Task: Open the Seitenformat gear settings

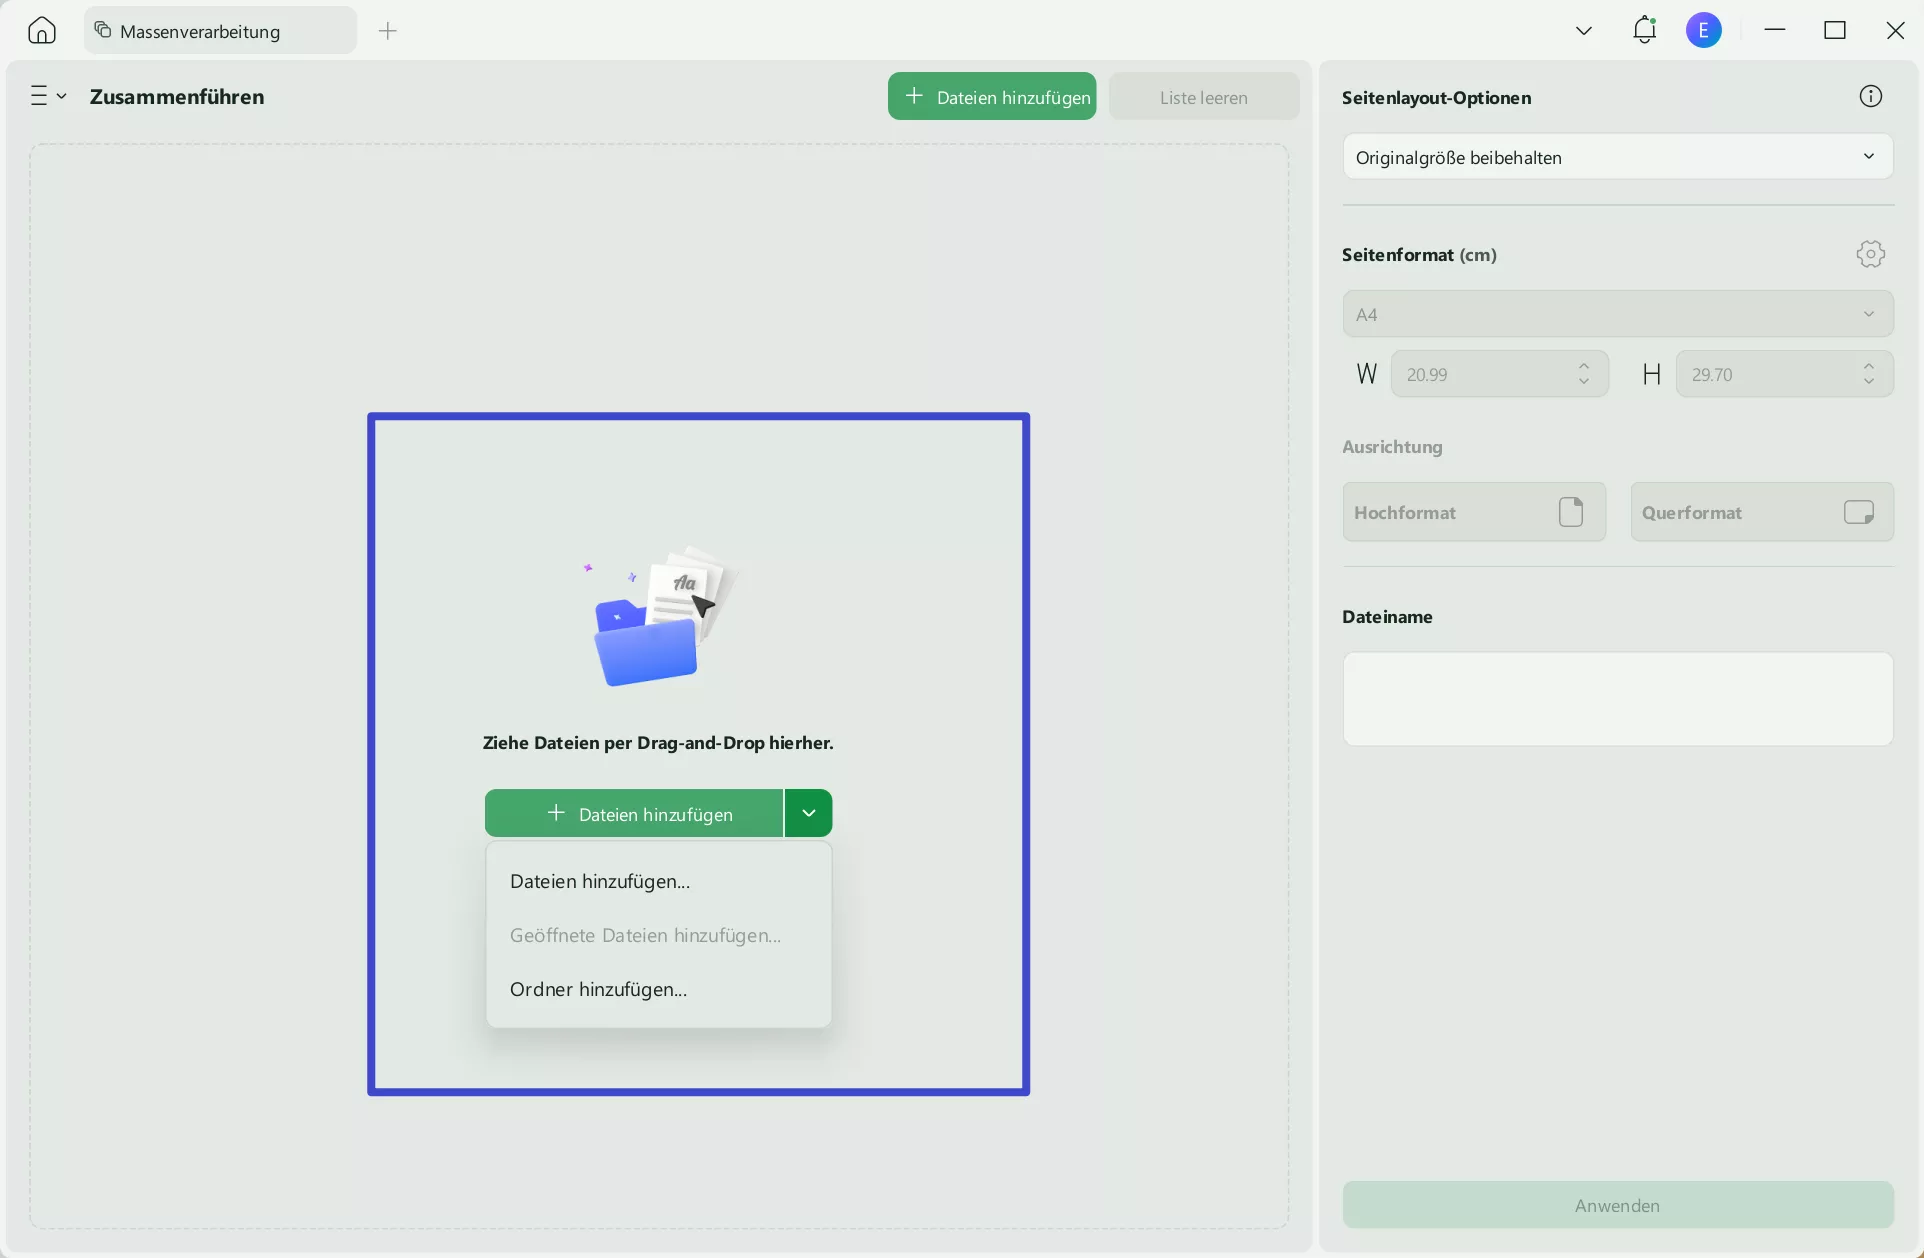Action: pyautogui.click(x=1870, y=254)
